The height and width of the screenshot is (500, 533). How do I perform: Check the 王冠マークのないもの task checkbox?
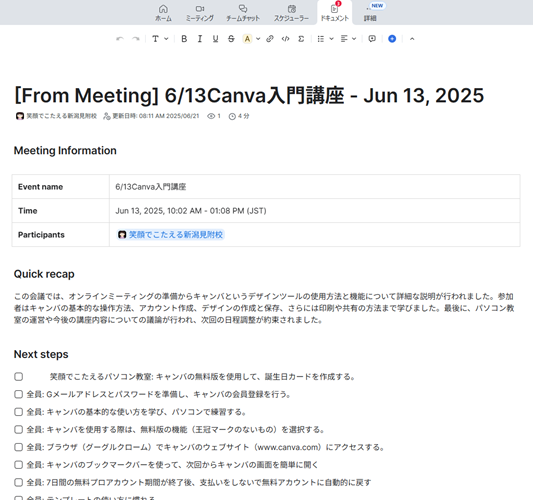pos(19,430)
